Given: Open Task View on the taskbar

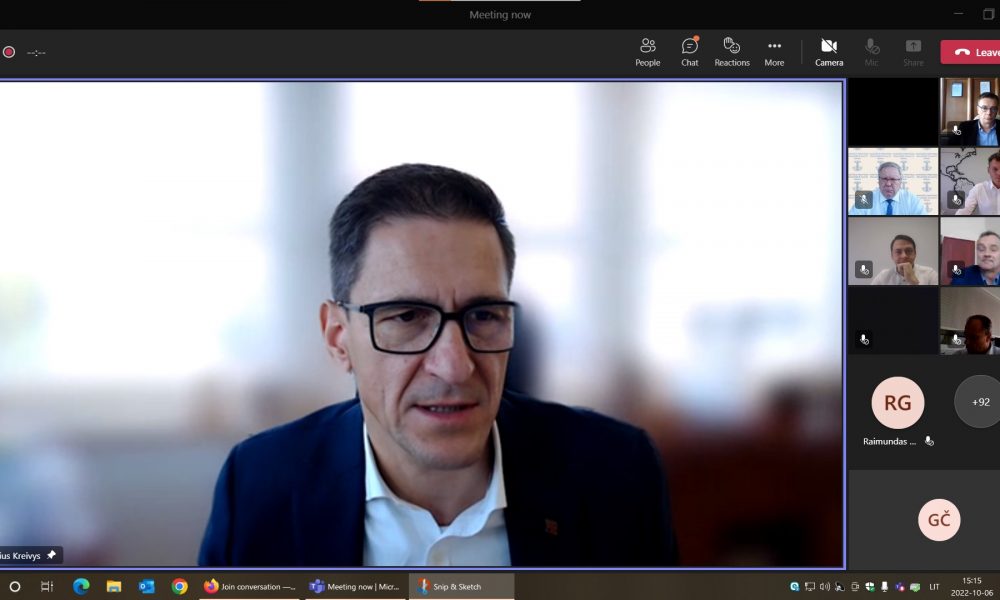Looking at the screenshot, I should pos(47,586).
